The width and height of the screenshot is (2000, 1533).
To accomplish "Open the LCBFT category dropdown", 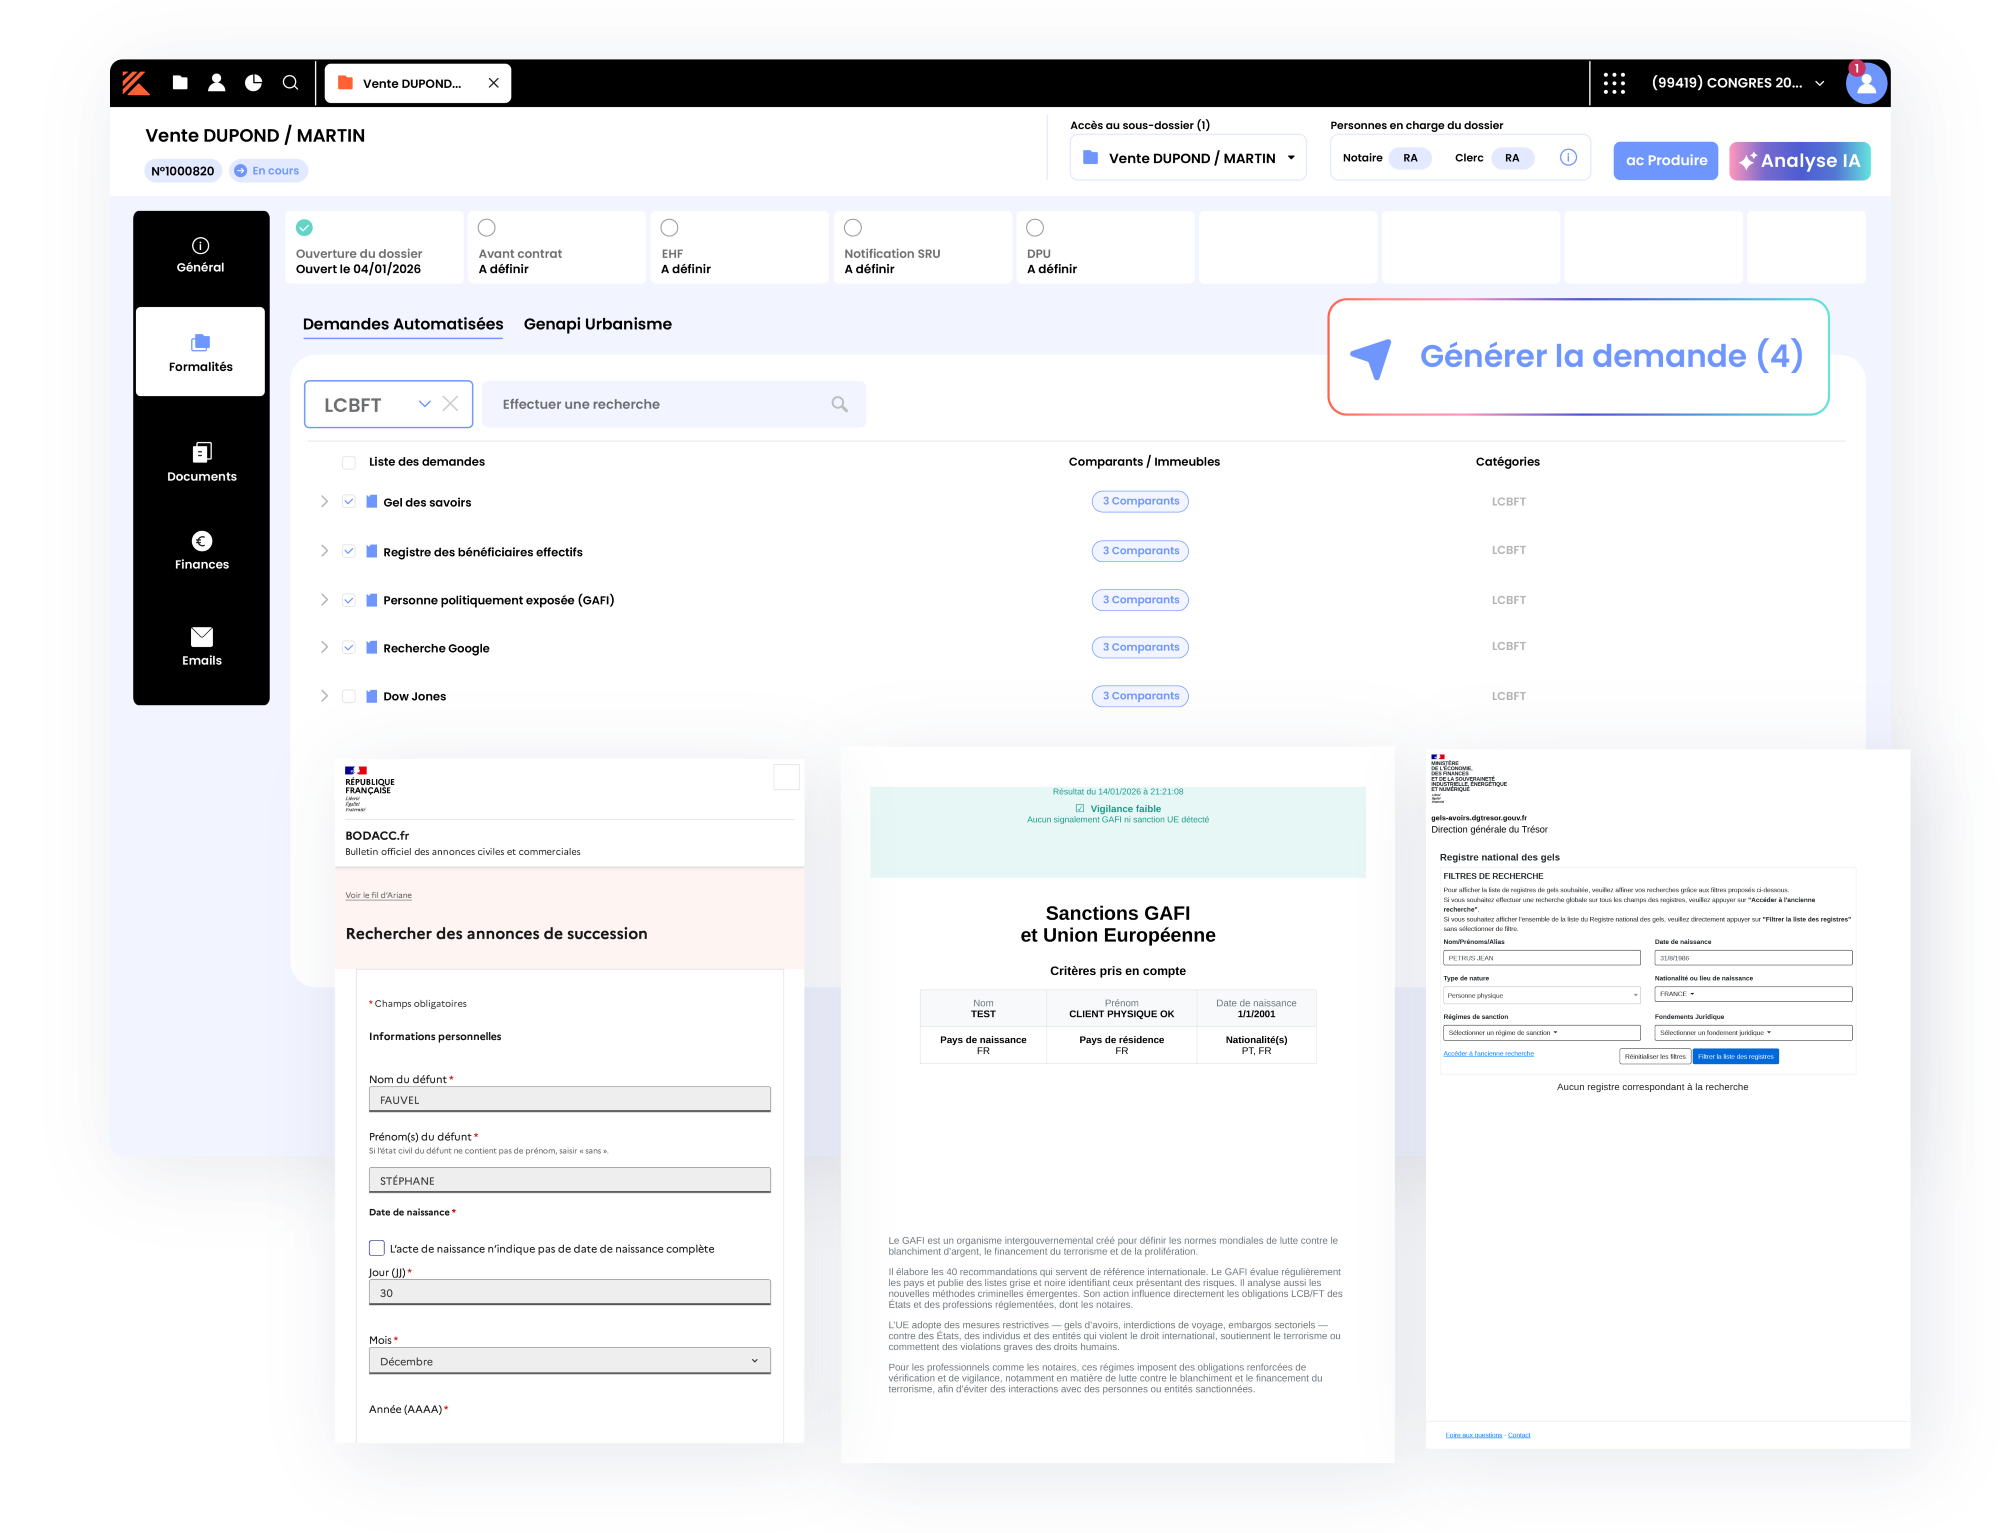I will tap(424, 404).
